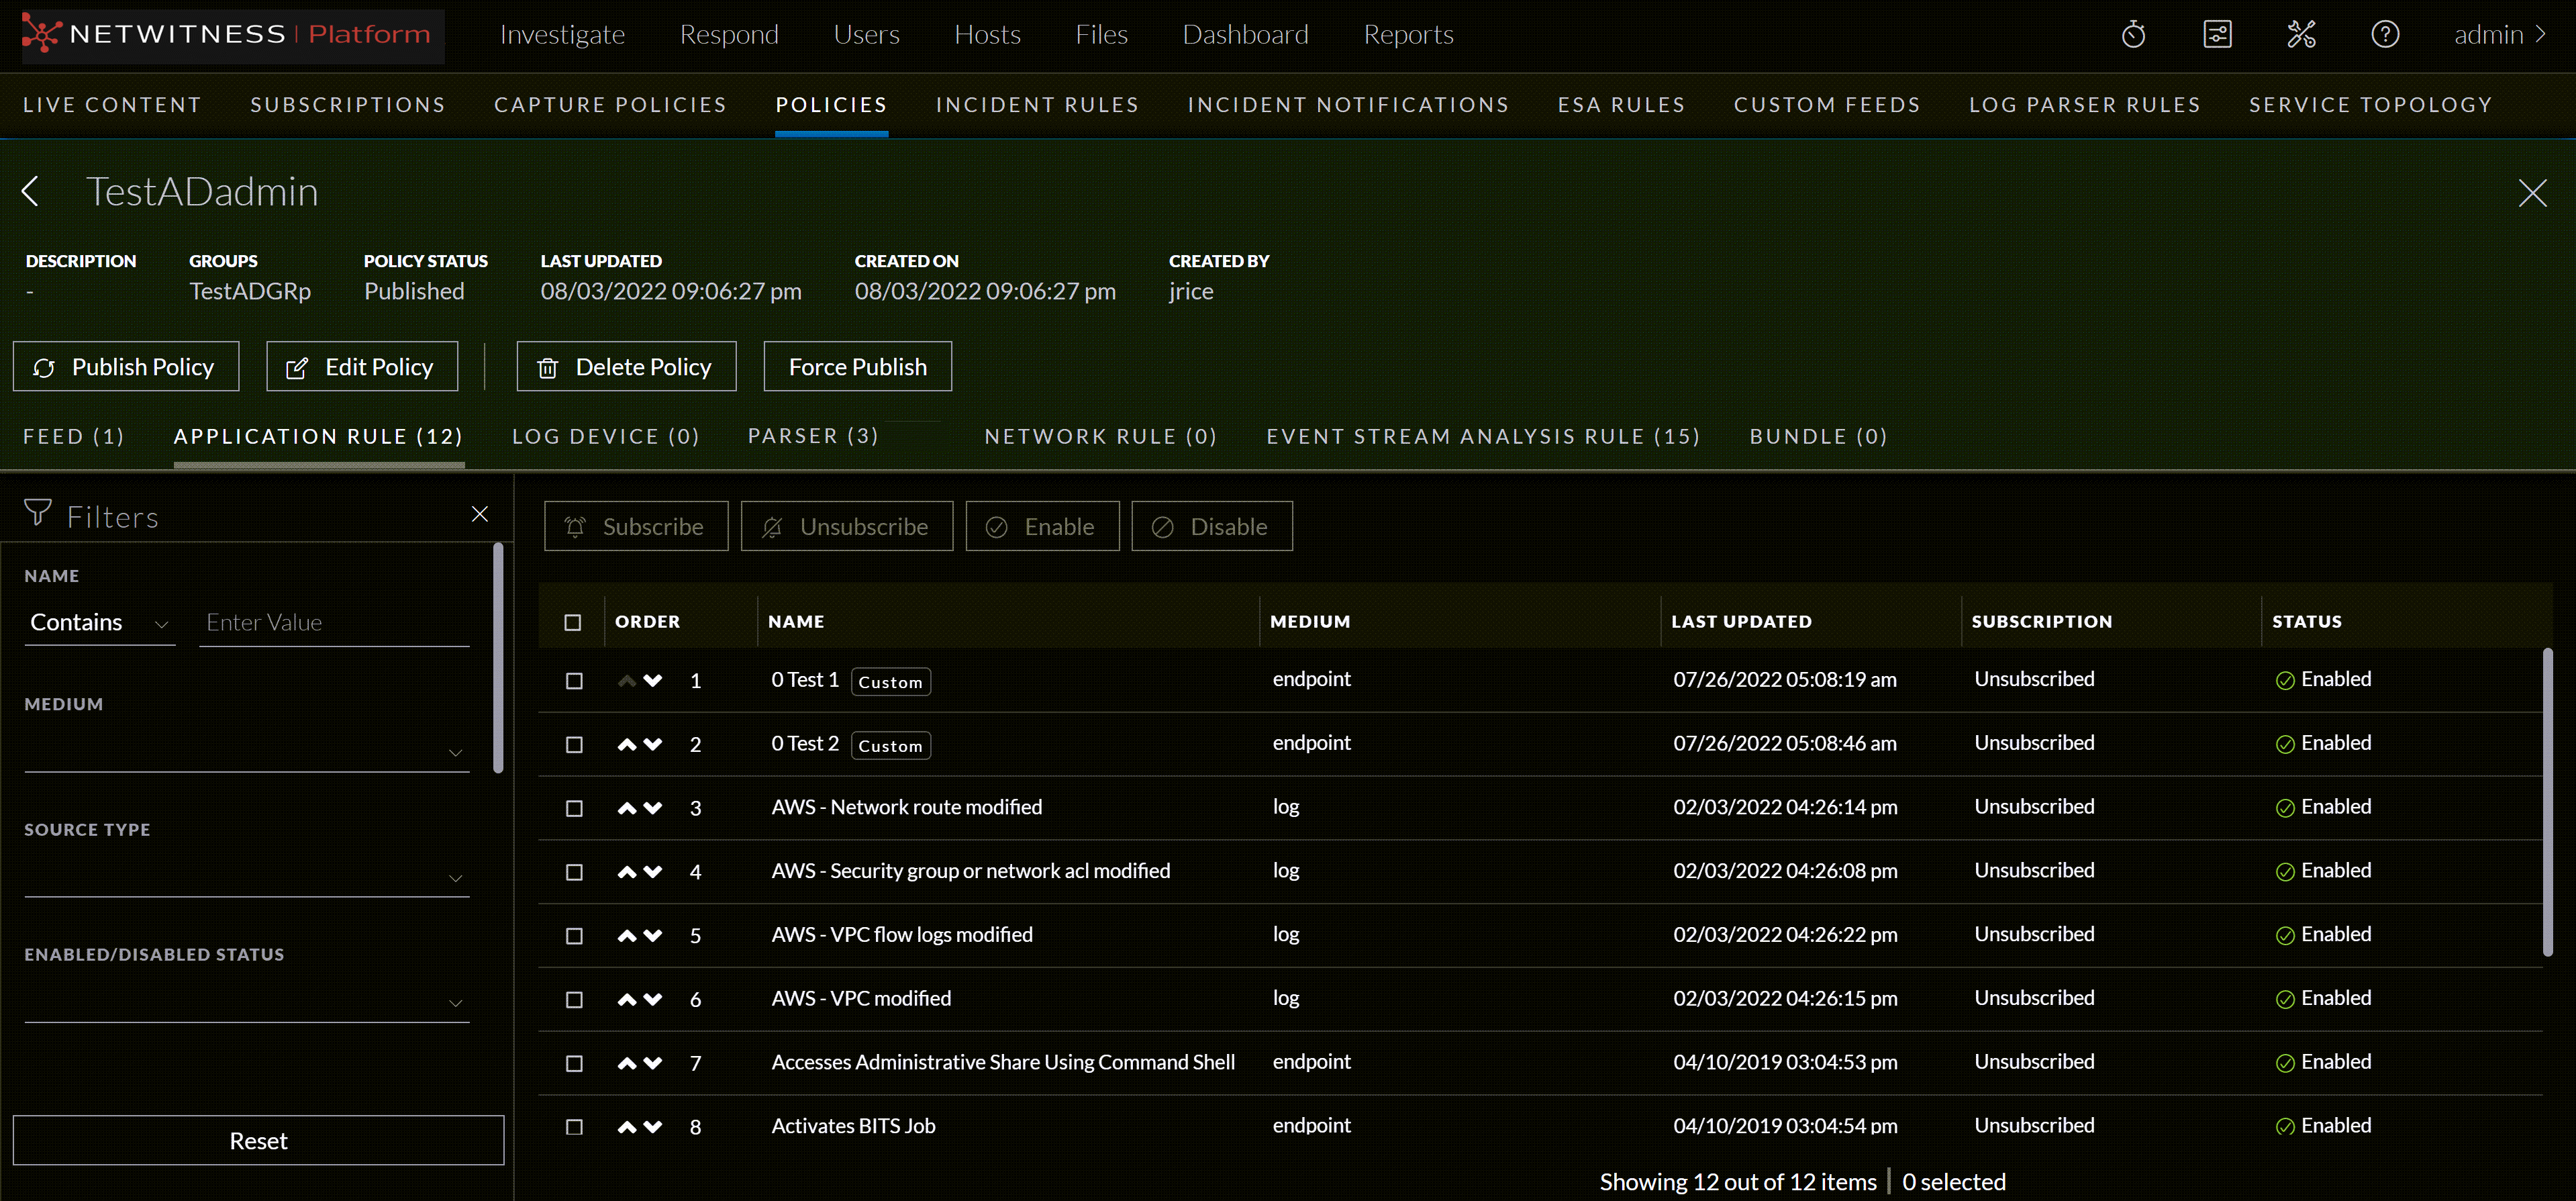Open the admin tools wrench icon
The height and width of the screenshot is (1201, 2576).
coord(2301,35)
